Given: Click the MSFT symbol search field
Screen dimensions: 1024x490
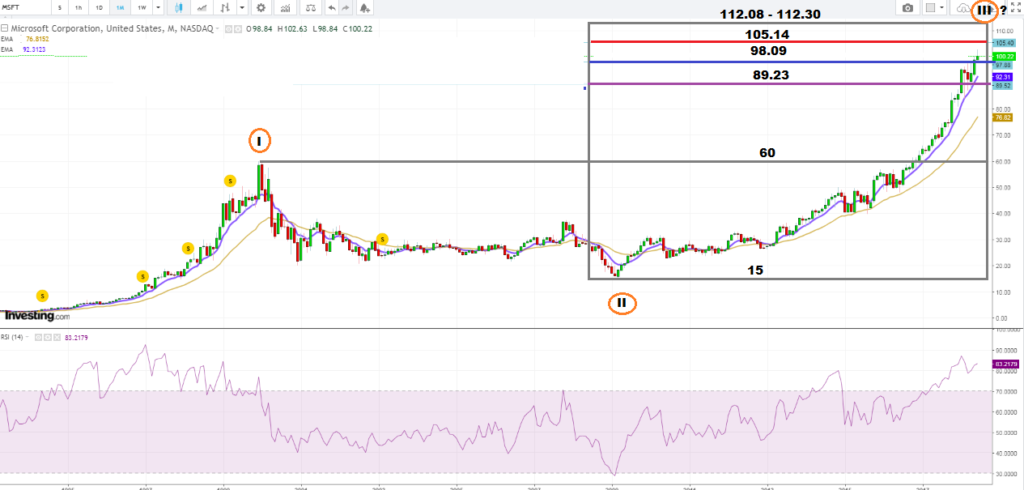Looking at the screenshot, I should point(24,8).
